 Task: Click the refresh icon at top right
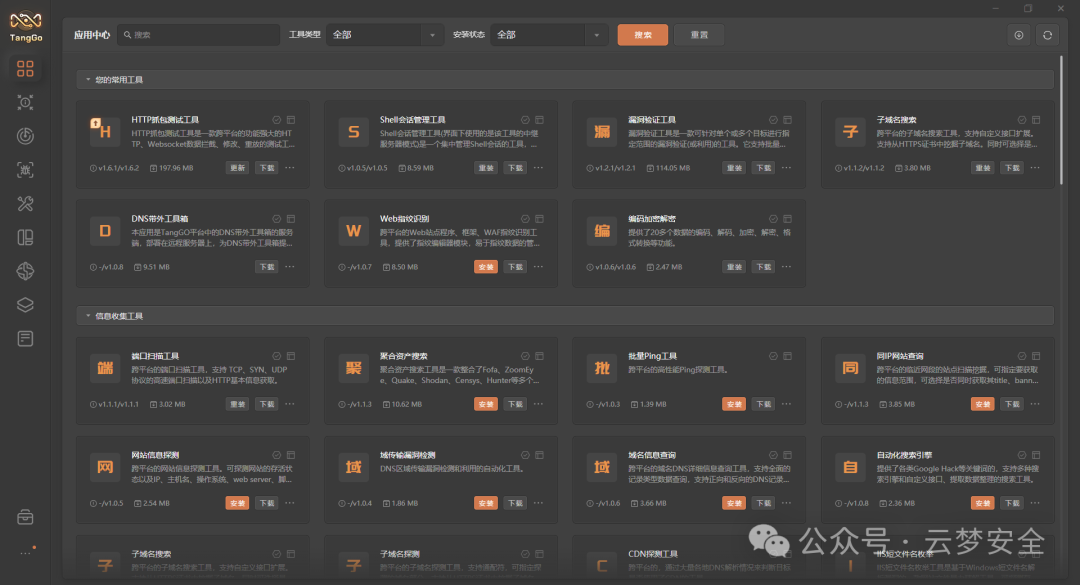[x=1048, y=35]
